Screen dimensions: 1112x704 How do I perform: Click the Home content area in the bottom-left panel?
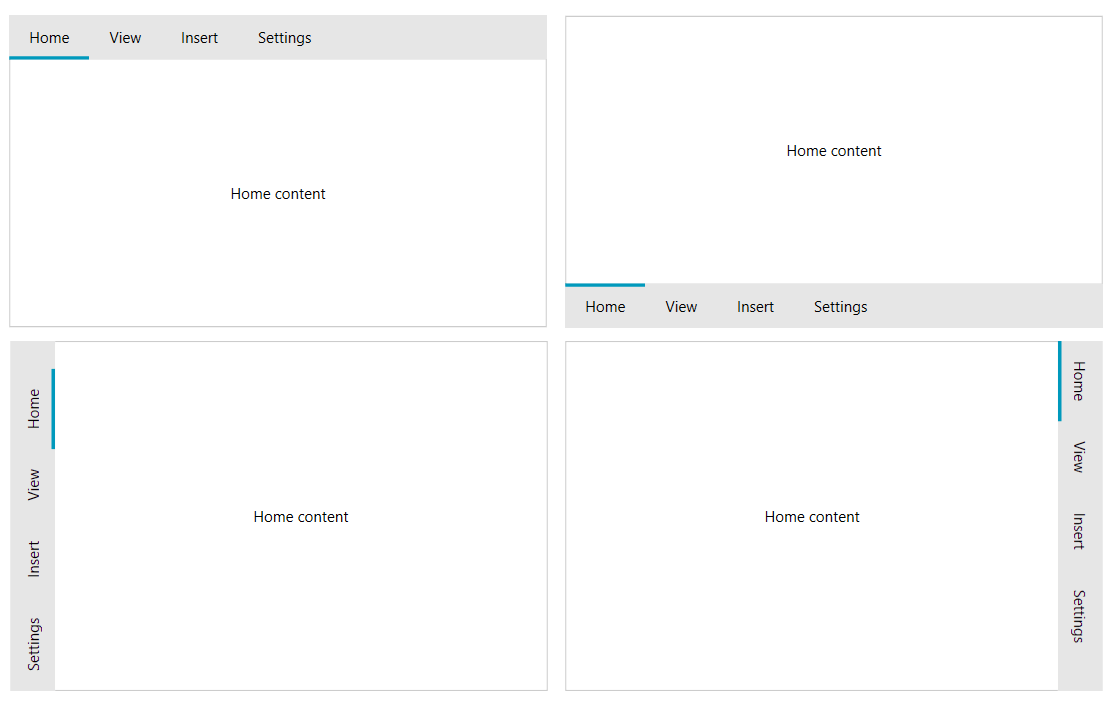301,516
